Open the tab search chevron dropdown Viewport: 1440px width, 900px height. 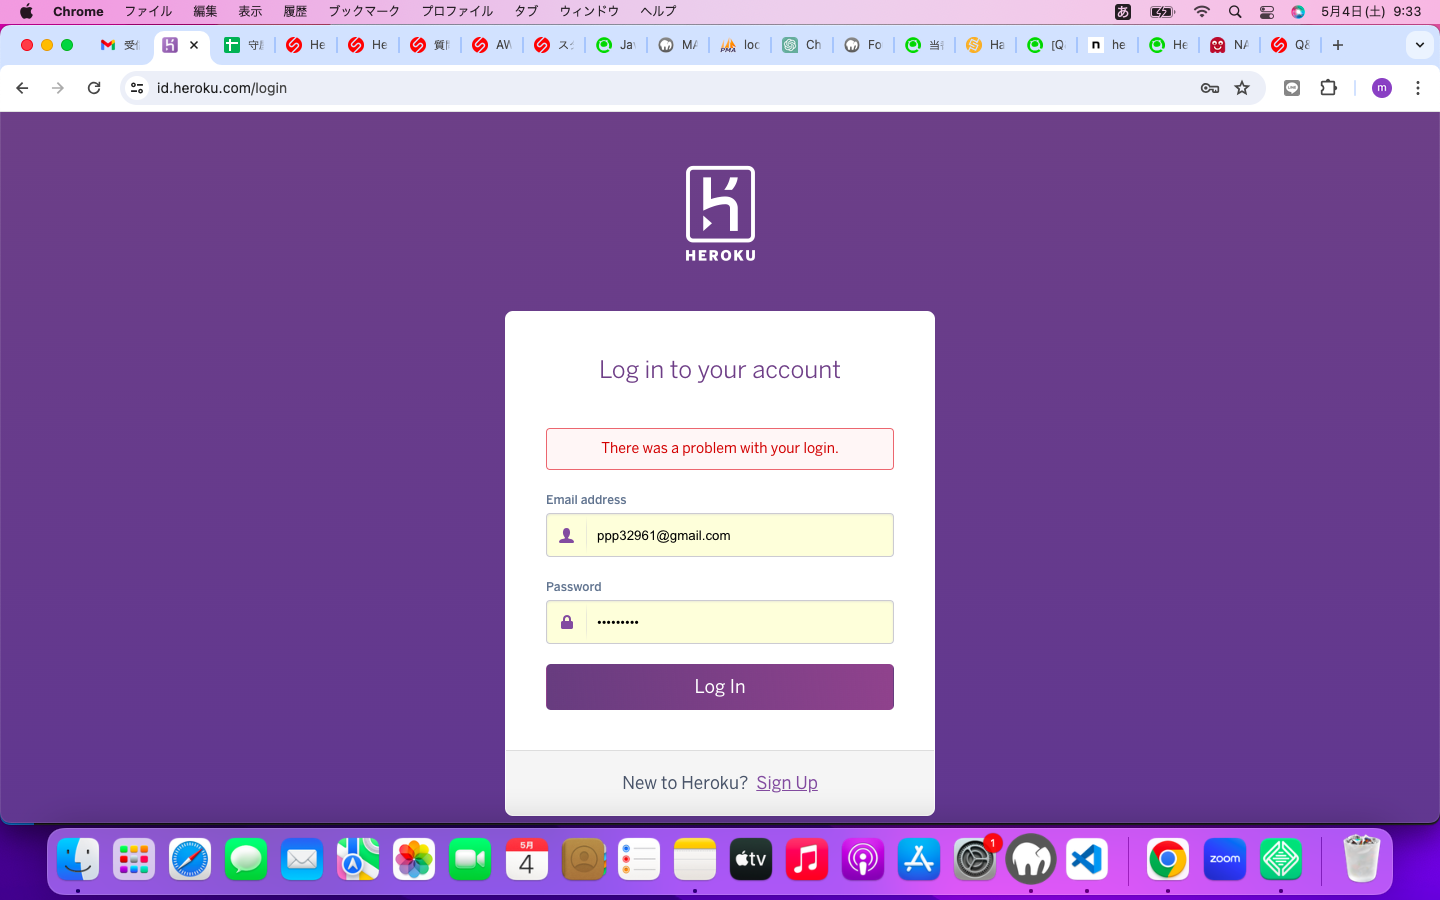click(x=1419, y=45)
